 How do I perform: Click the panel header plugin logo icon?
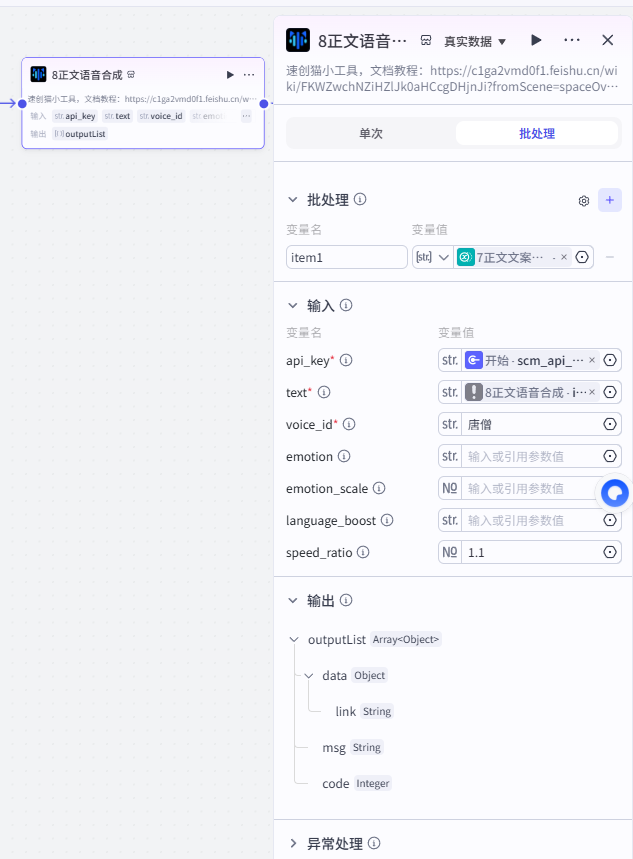[x=298, y=41]
